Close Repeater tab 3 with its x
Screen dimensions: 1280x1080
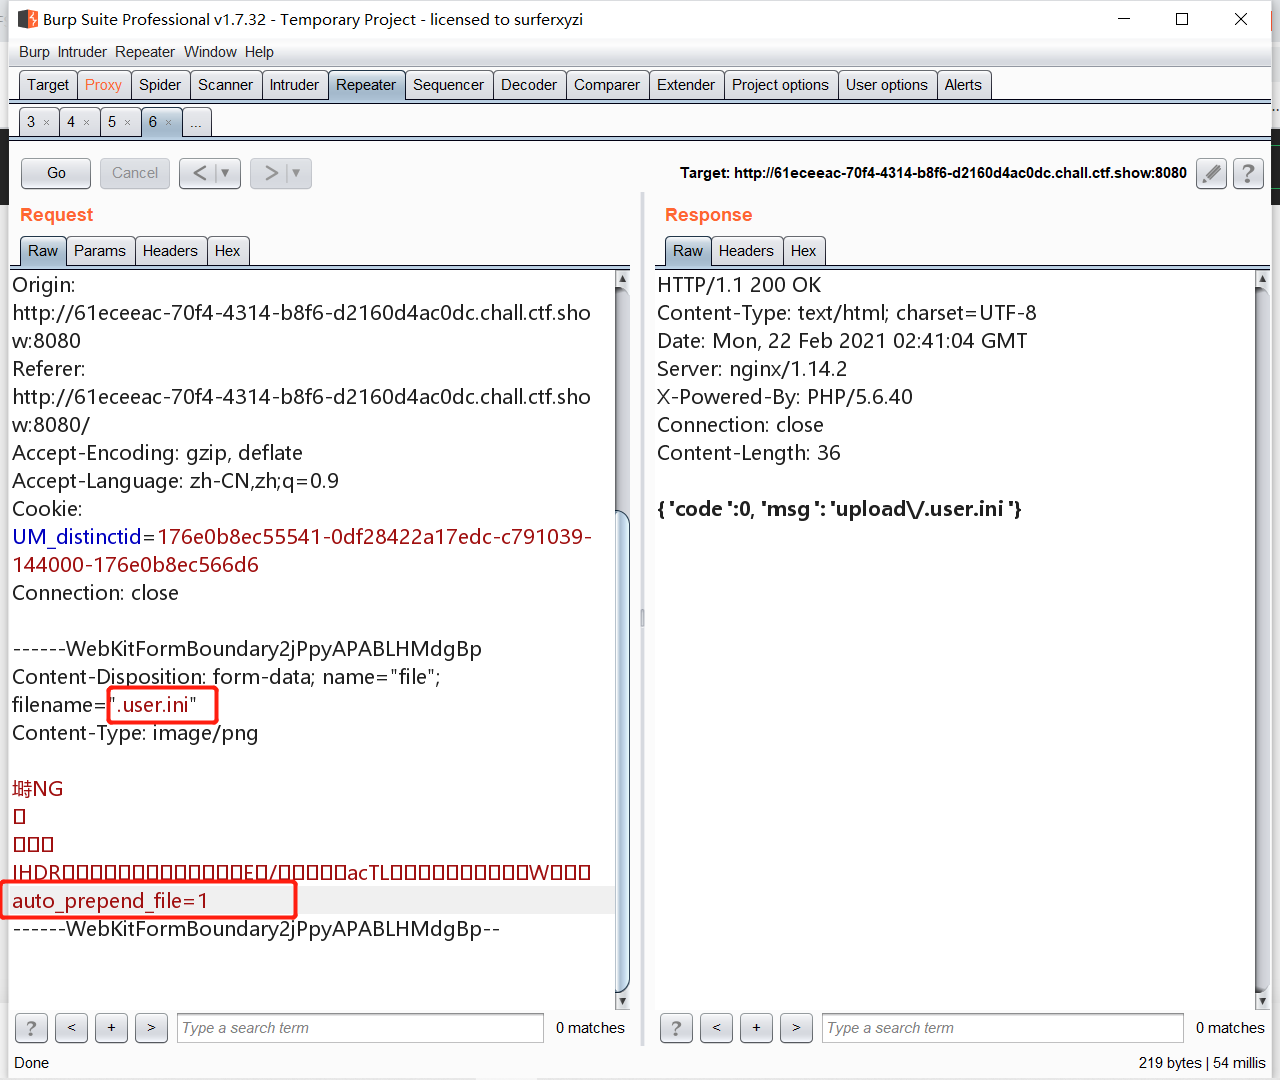click(x=46, y=123)
